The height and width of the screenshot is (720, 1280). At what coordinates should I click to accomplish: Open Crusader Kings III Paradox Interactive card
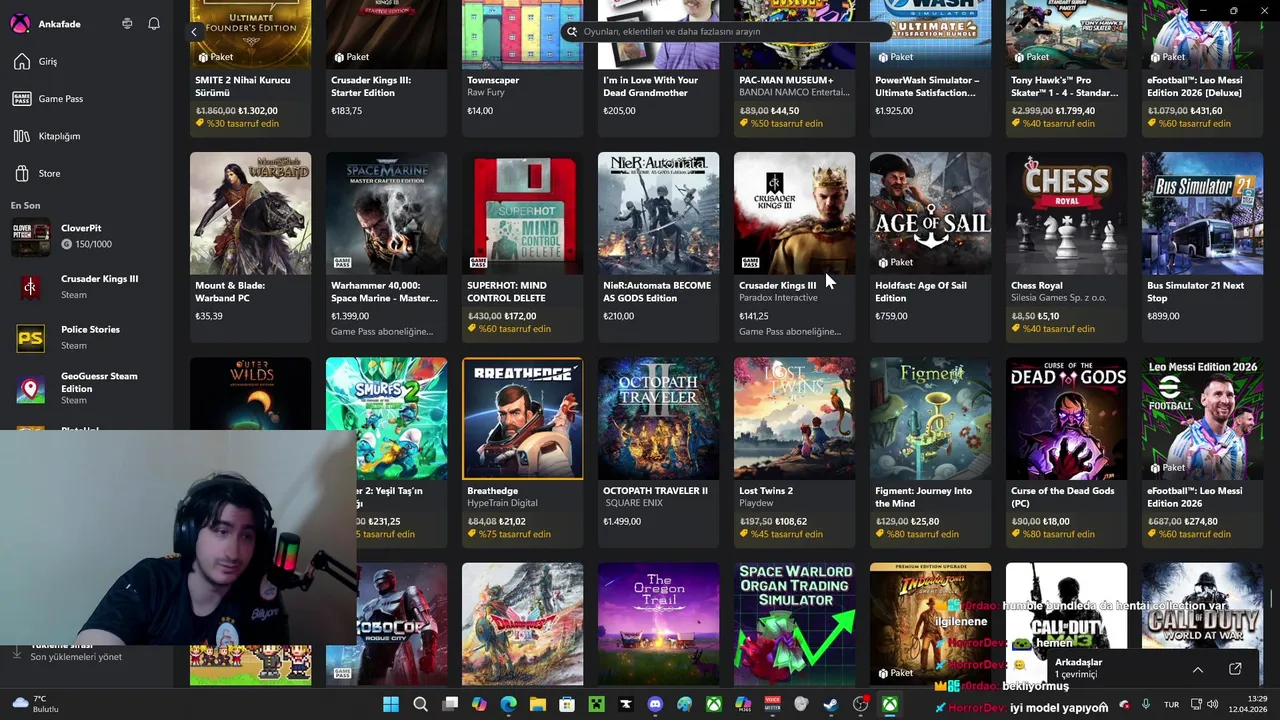(x=794, y=245)
